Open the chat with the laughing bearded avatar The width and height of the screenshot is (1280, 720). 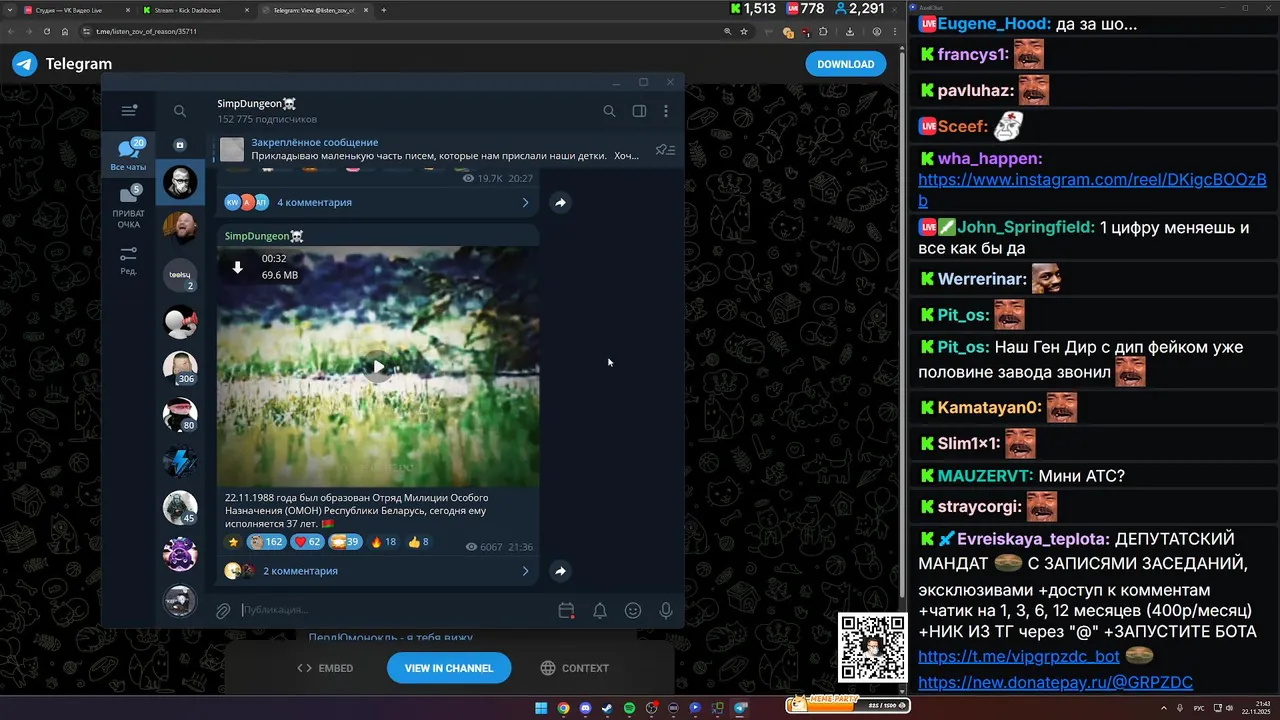click(180, 228)
